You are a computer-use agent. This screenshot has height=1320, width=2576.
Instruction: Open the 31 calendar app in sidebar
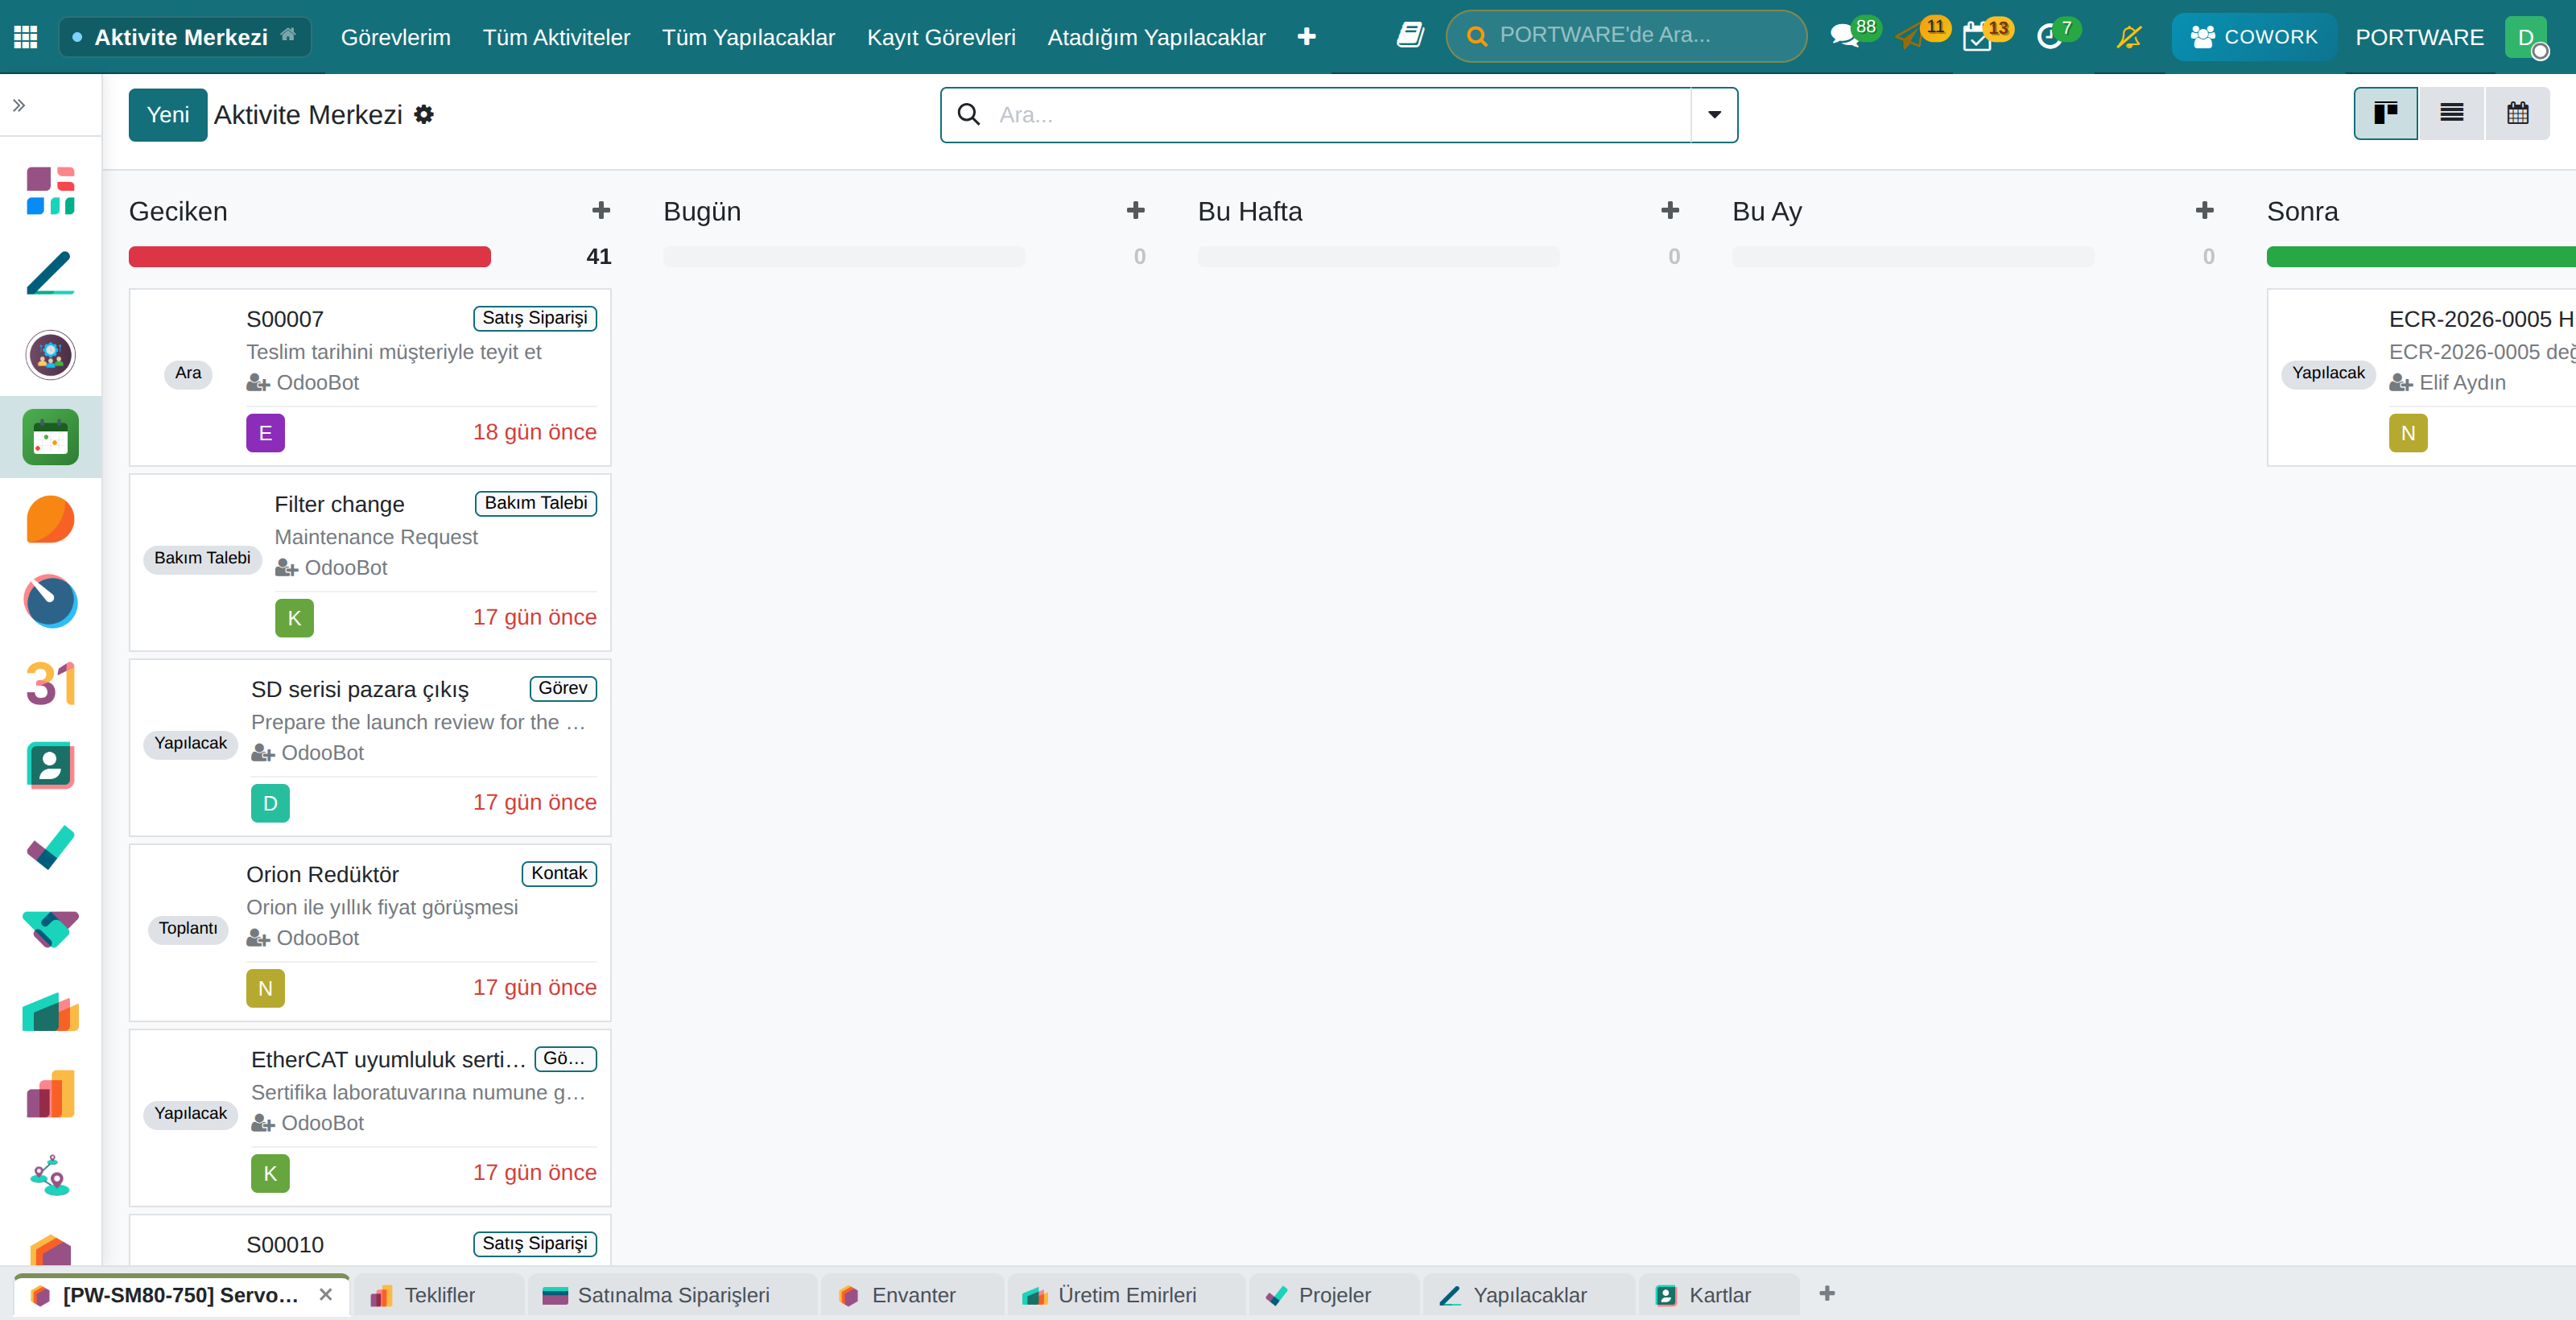(51, 684)
